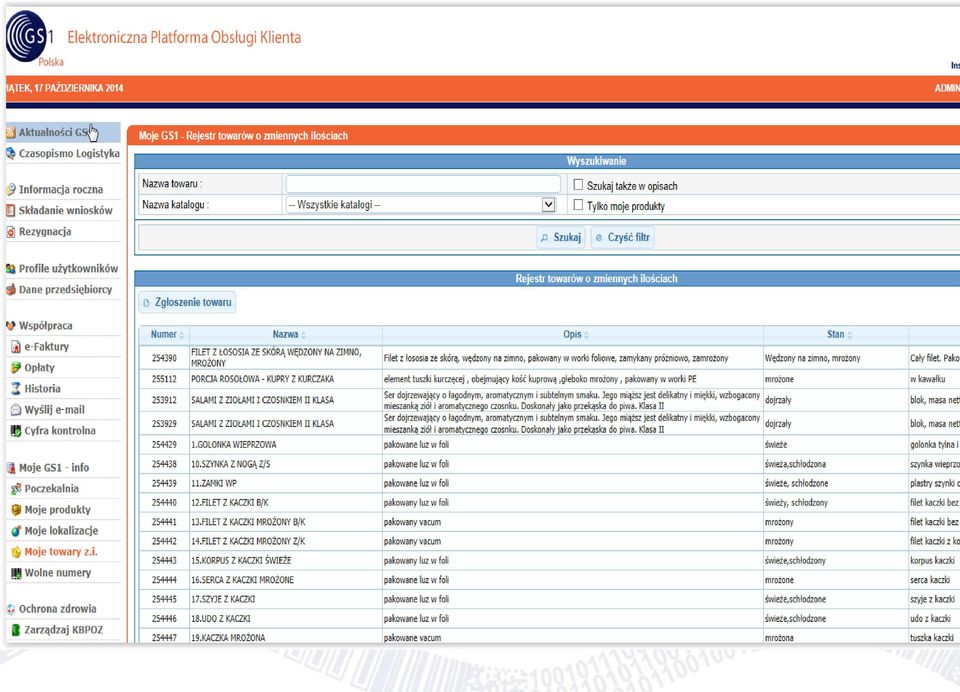
Task: Select Moje towary z.i. in the sidebar
Action: pyautogui.click(x=61, y=552)
